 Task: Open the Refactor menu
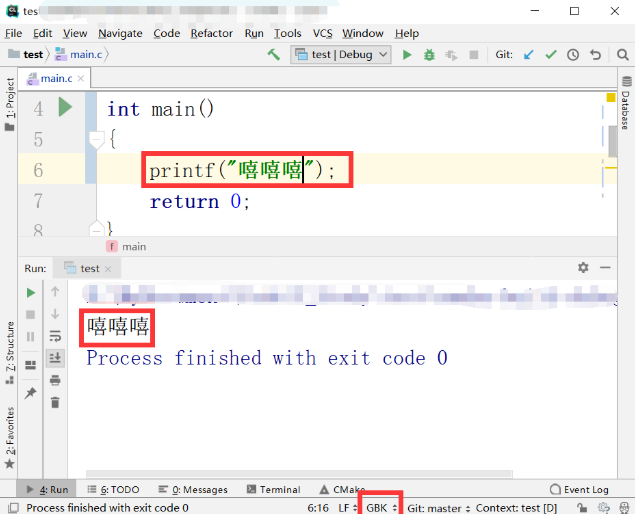point(211,33)
